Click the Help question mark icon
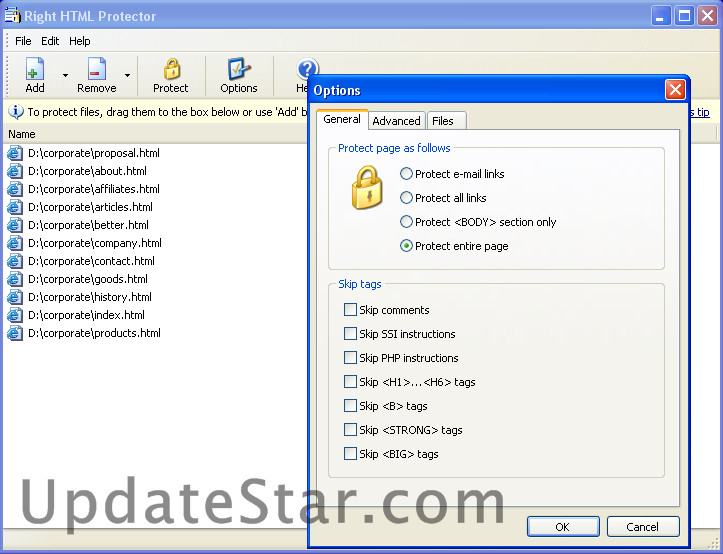Image resolution: width=723 pixels, height=554 pixels. pos(307,68)
